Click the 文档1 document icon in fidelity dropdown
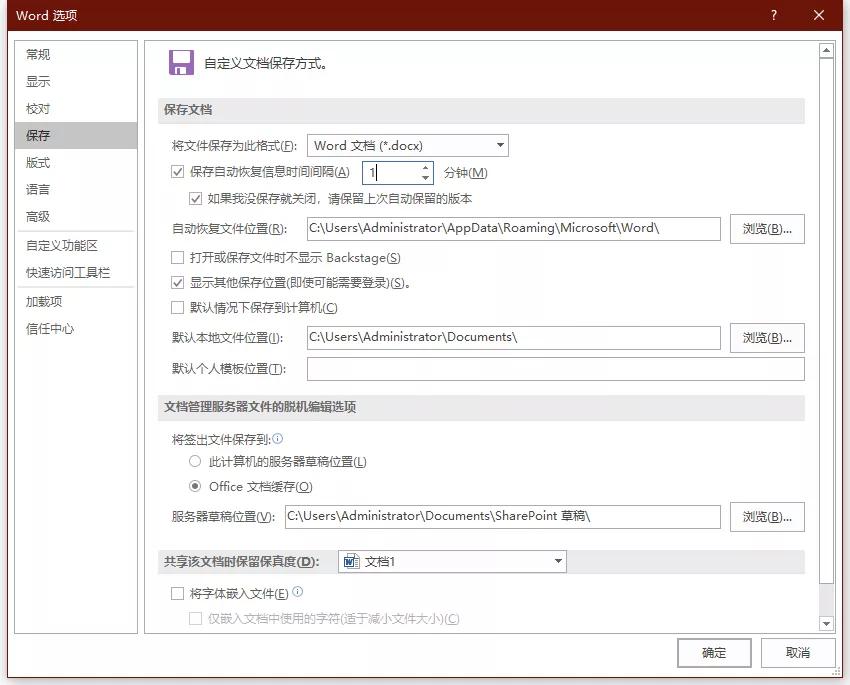The height and width of the screenshot is (685, 850). coord(350,561)
